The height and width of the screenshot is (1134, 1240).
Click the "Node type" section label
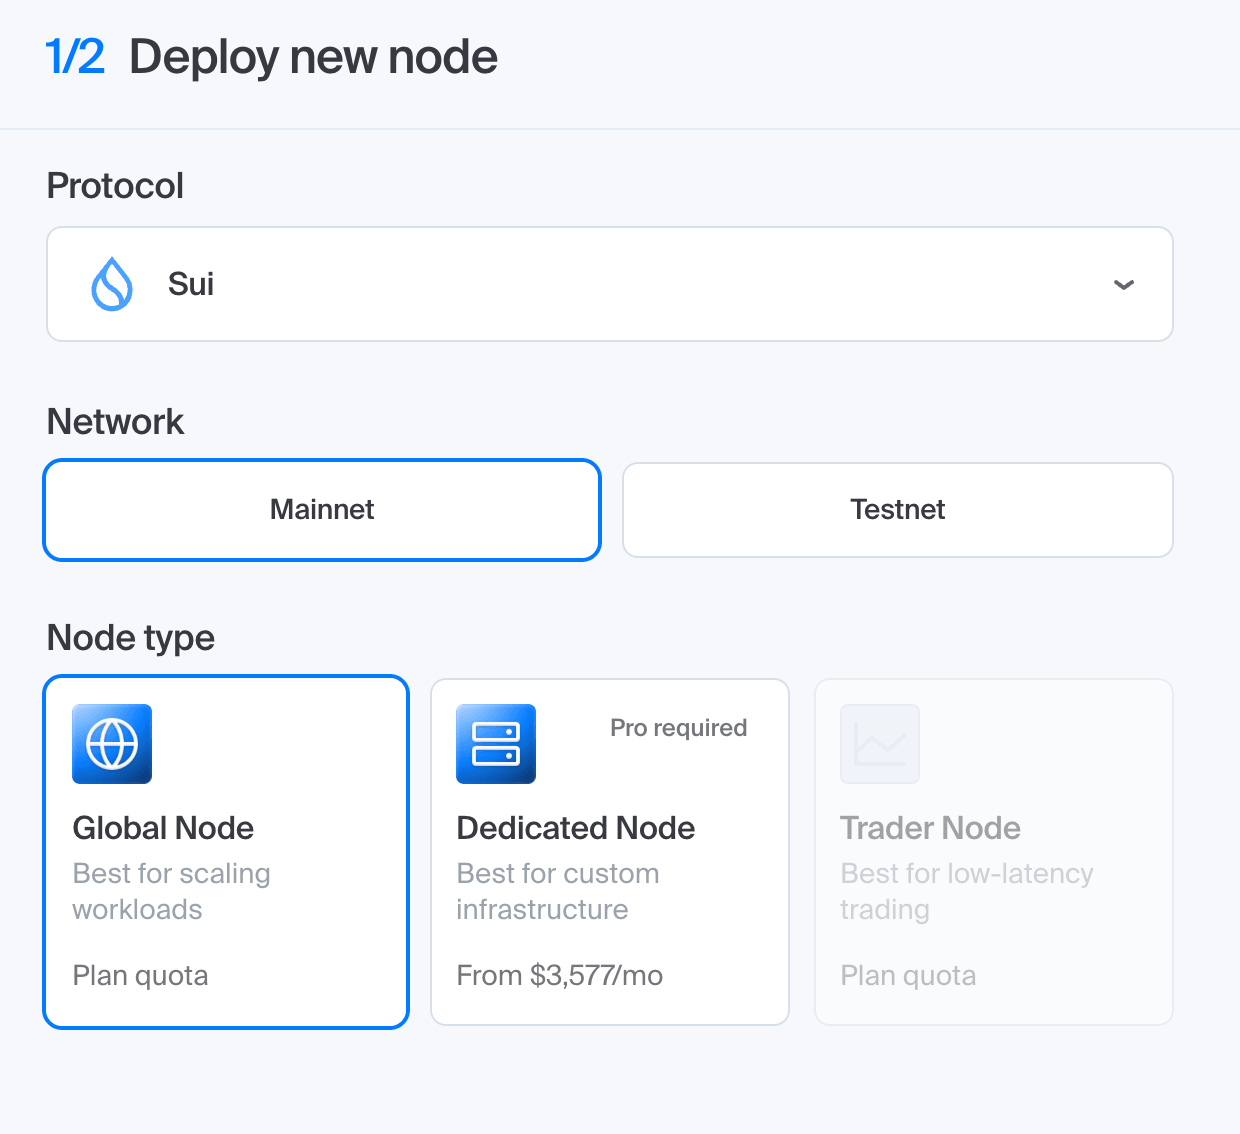(x=131, y=638)
